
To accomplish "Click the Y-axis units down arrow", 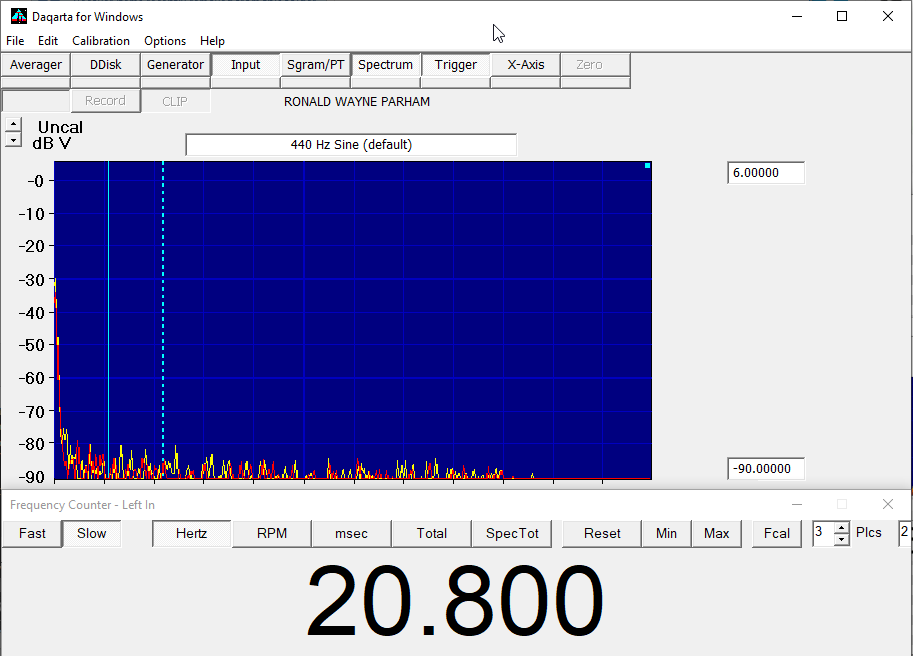I will [13, 140].
